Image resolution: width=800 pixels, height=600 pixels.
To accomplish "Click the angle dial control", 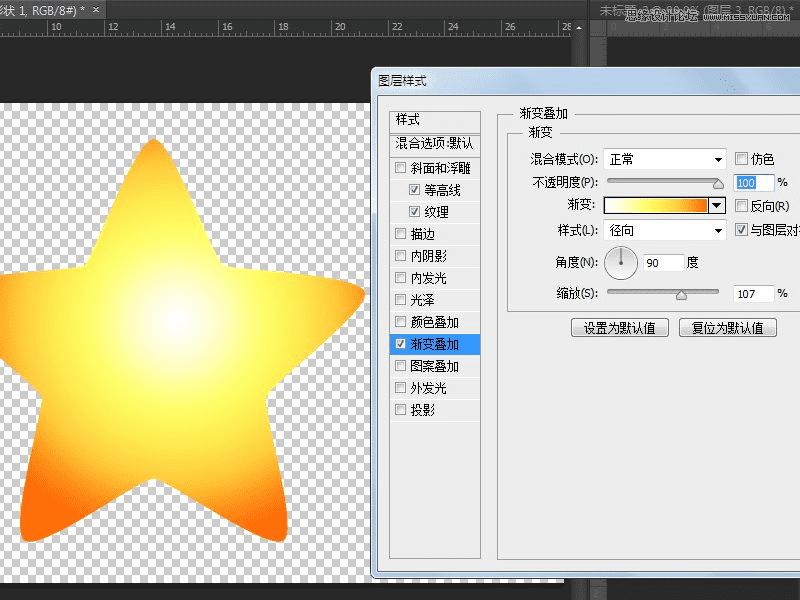I will coord(621,262).
